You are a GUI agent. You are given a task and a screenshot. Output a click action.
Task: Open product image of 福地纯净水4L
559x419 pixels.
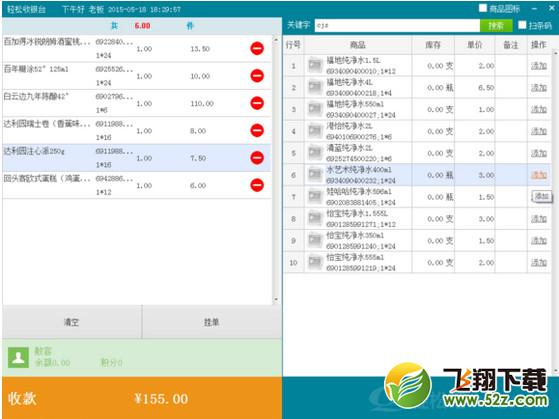(x=315, y=87)
